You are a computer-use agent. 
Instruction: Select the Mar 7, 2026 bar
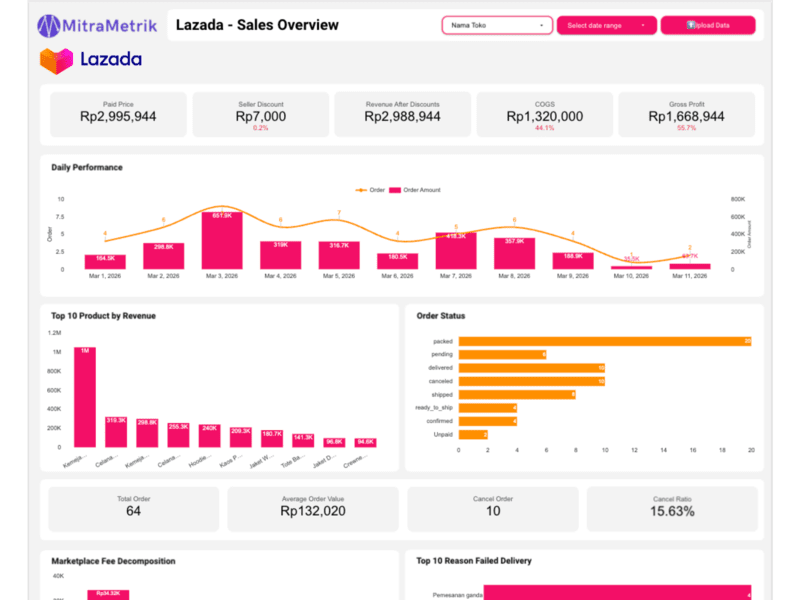click(456, 251)
